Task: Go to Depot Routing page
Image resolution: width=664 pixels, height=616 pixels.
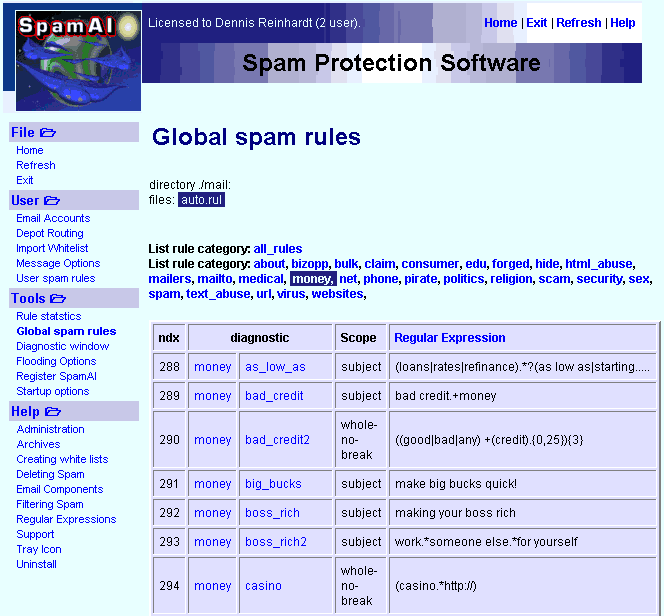Action: 50,233
